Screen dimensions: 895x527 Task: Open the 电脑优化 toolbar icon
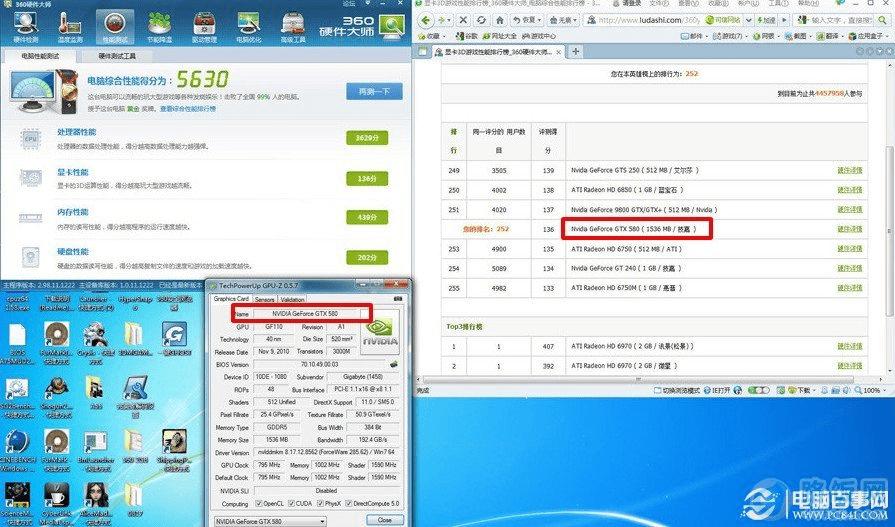pos(249,26)
